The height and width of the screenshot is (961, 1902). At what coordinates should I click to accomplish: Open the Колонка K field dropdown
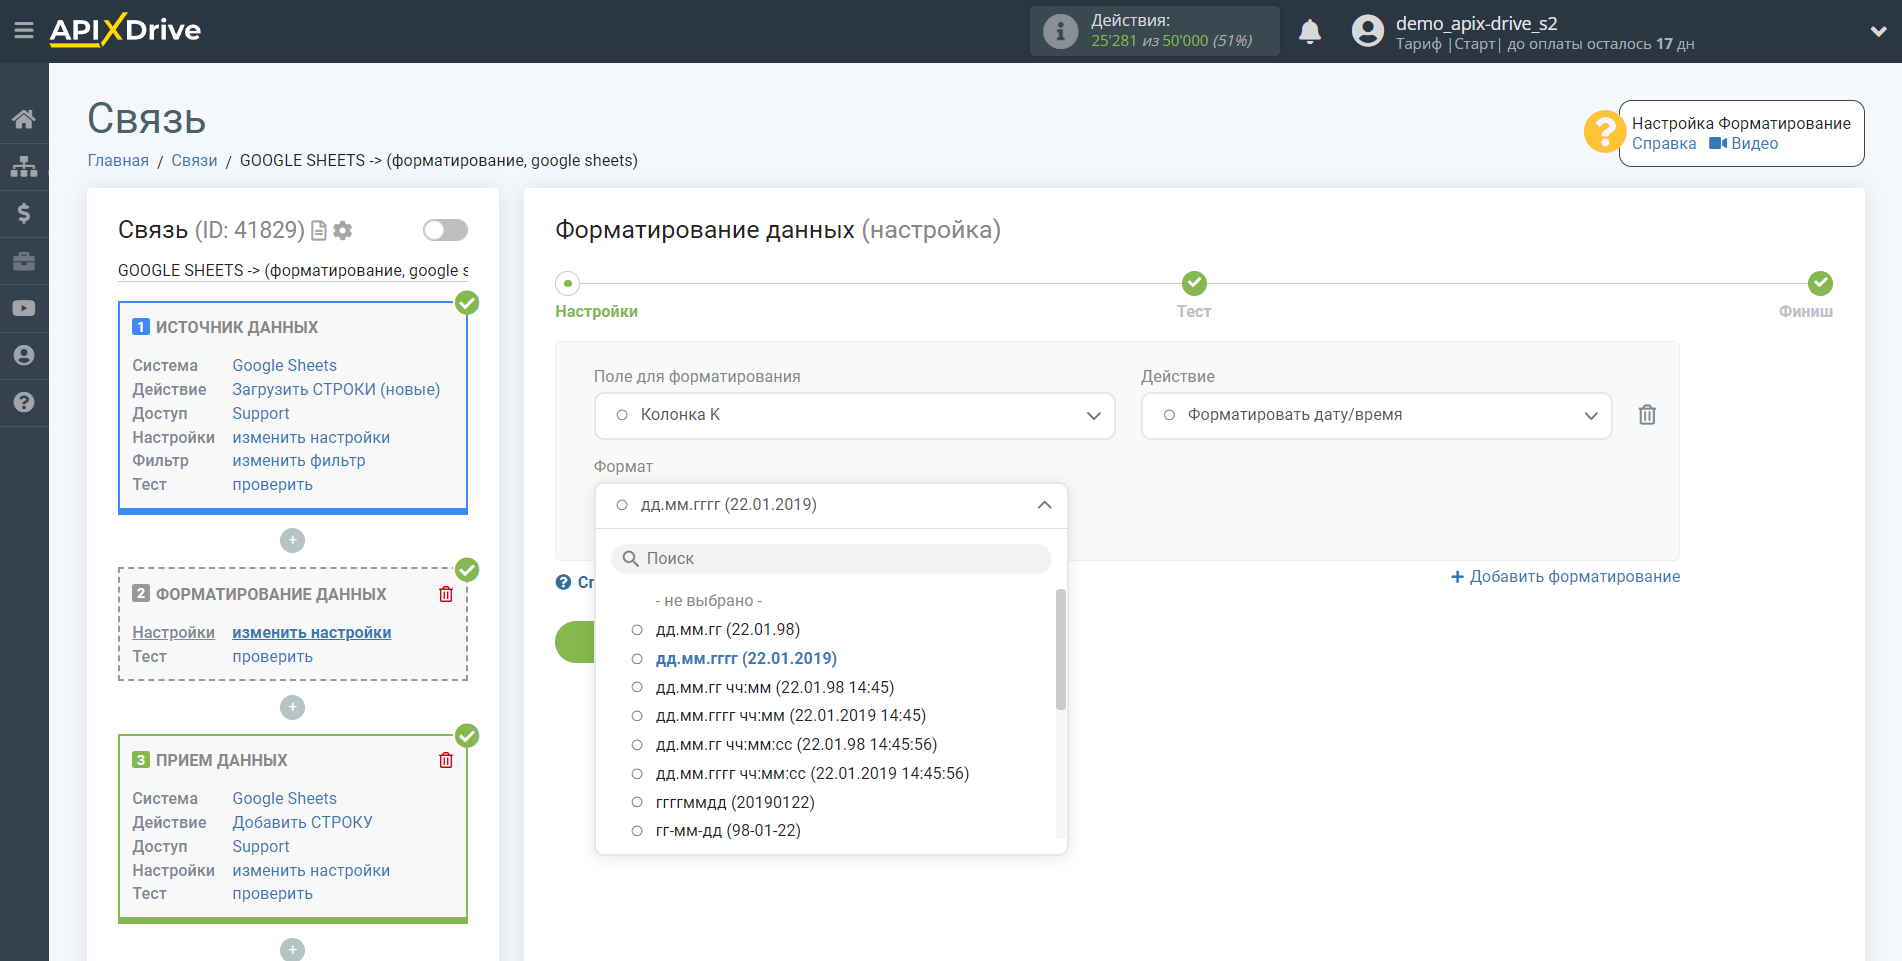854,415
